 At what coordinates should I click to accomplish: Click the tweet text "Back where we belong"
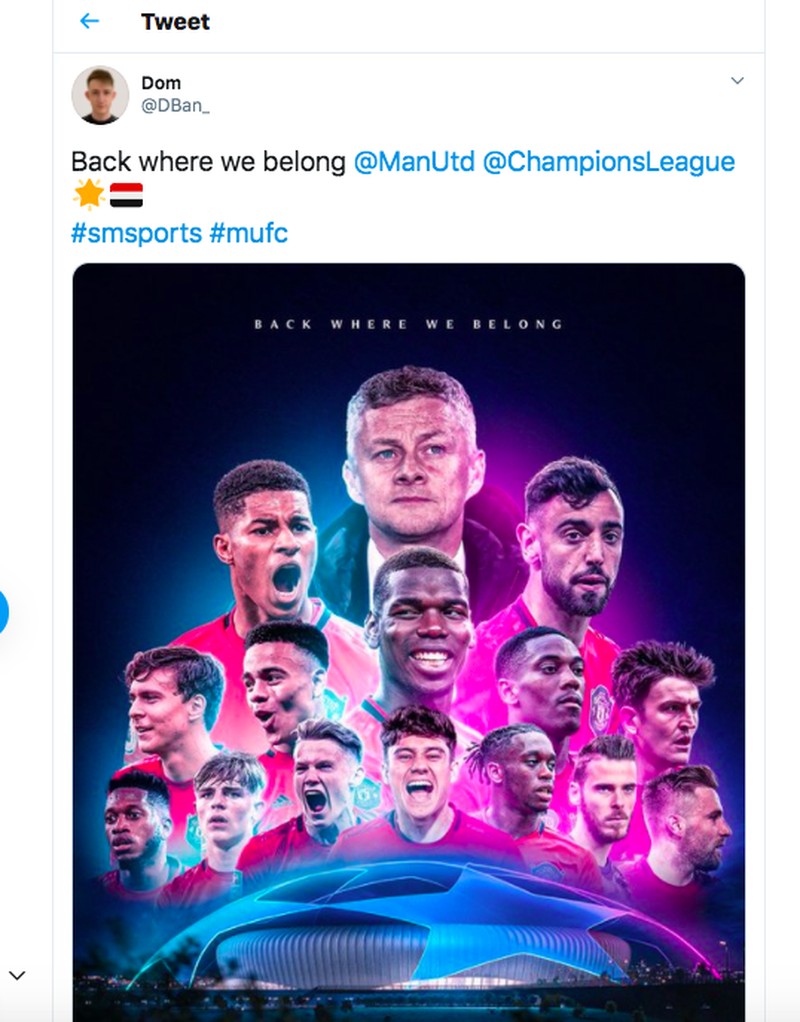point(208,162)
